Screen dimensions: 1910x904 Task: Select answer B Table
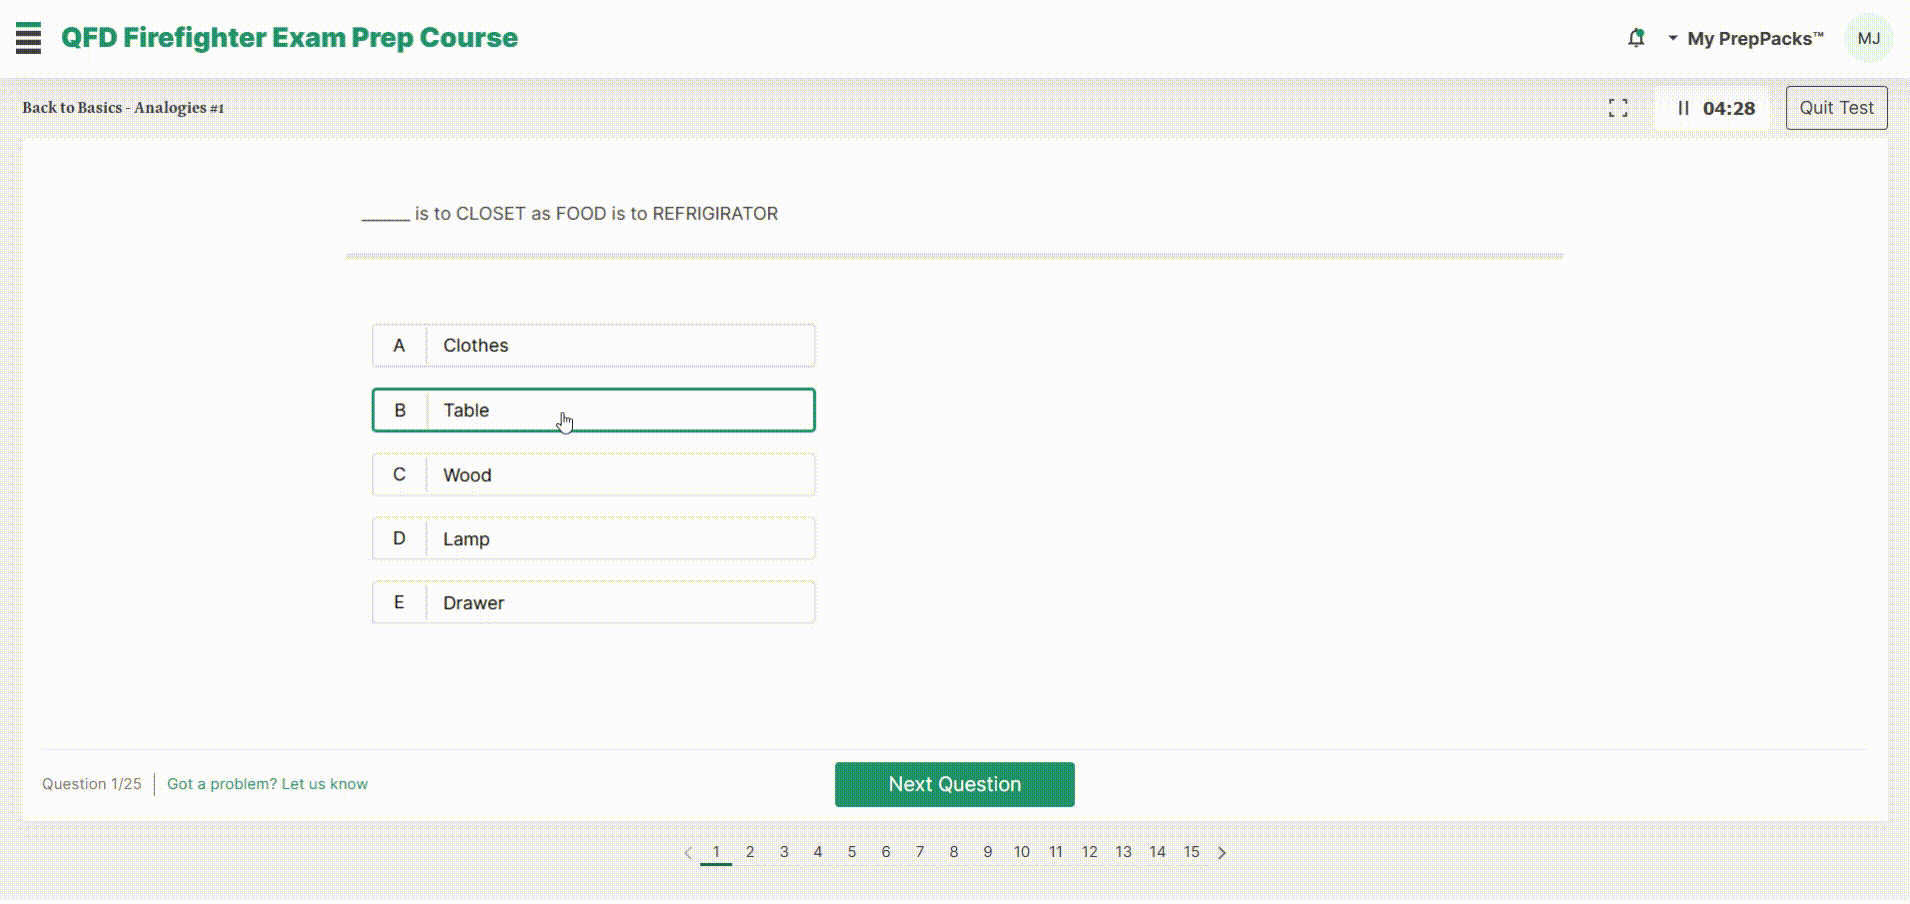594,410
